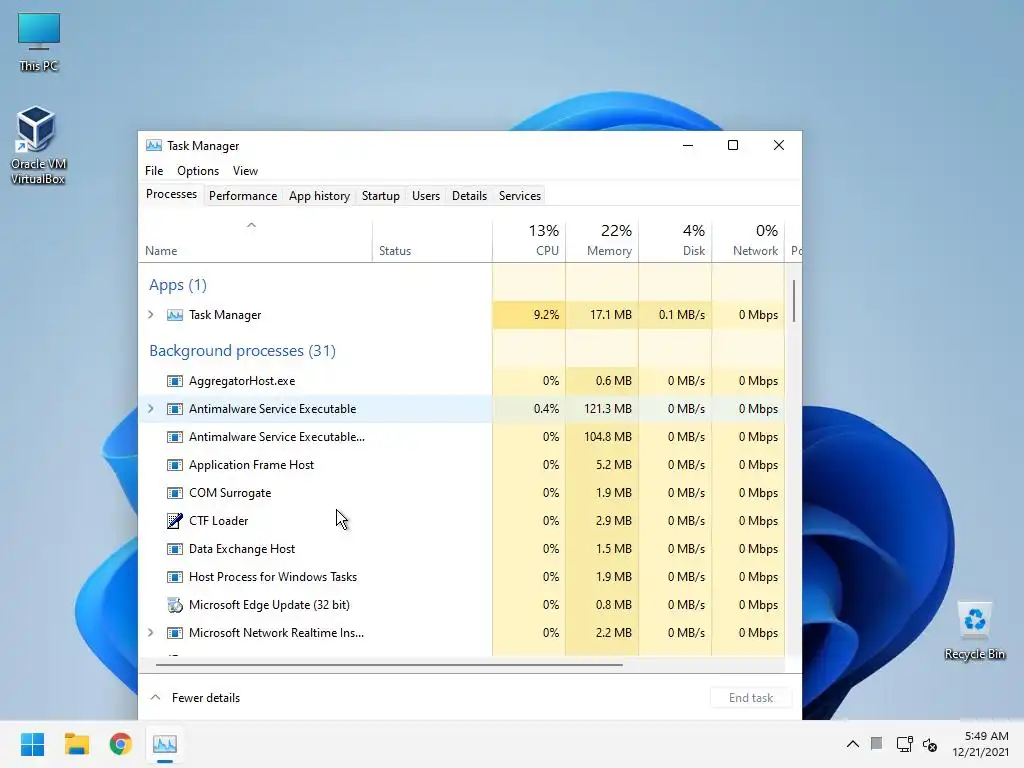Open the network status tray icon
Image resolution: width=1024 pixels, height=768 pixels.
904,744
